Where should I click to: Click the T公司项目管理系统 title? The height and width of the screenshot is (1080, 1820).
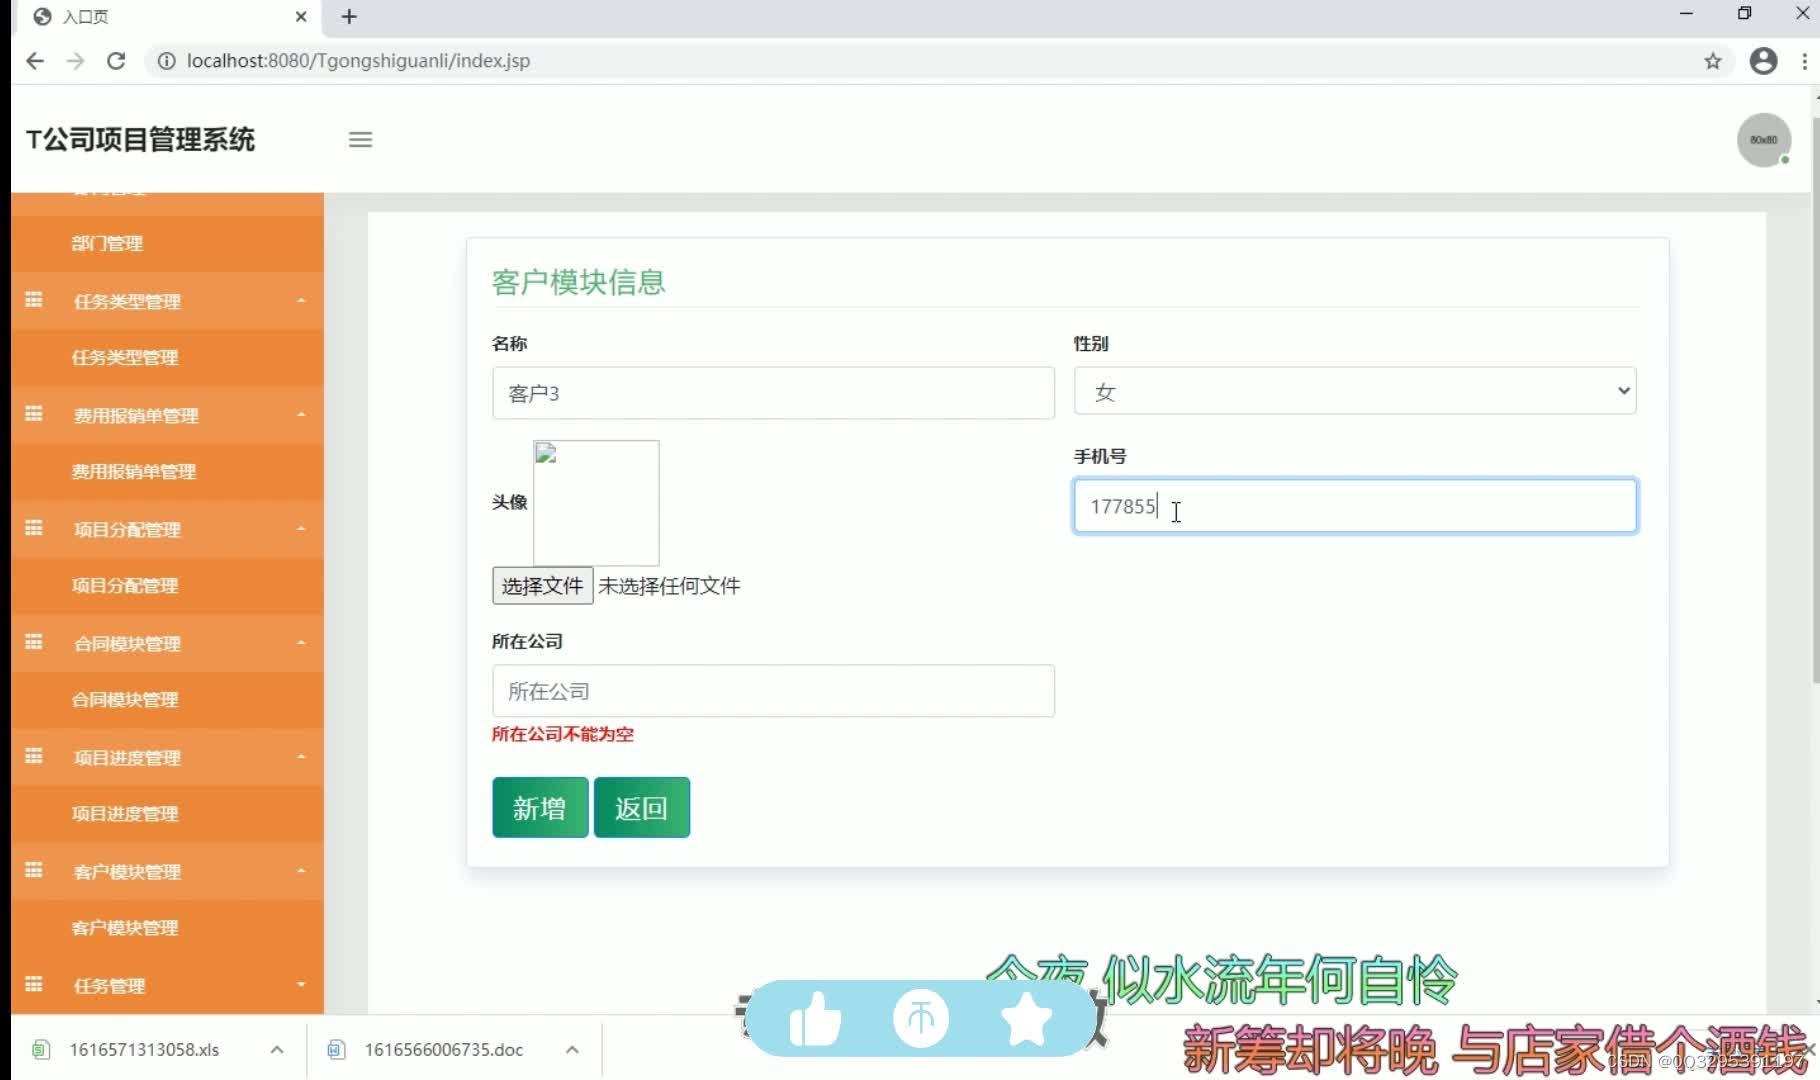(141, 139)
